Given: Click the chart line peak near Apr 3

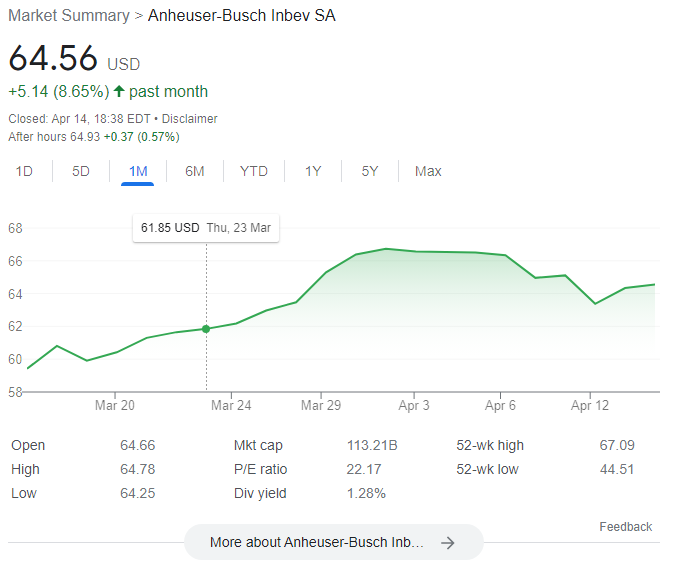Looking at the screenshot, I should pos(386,249).
